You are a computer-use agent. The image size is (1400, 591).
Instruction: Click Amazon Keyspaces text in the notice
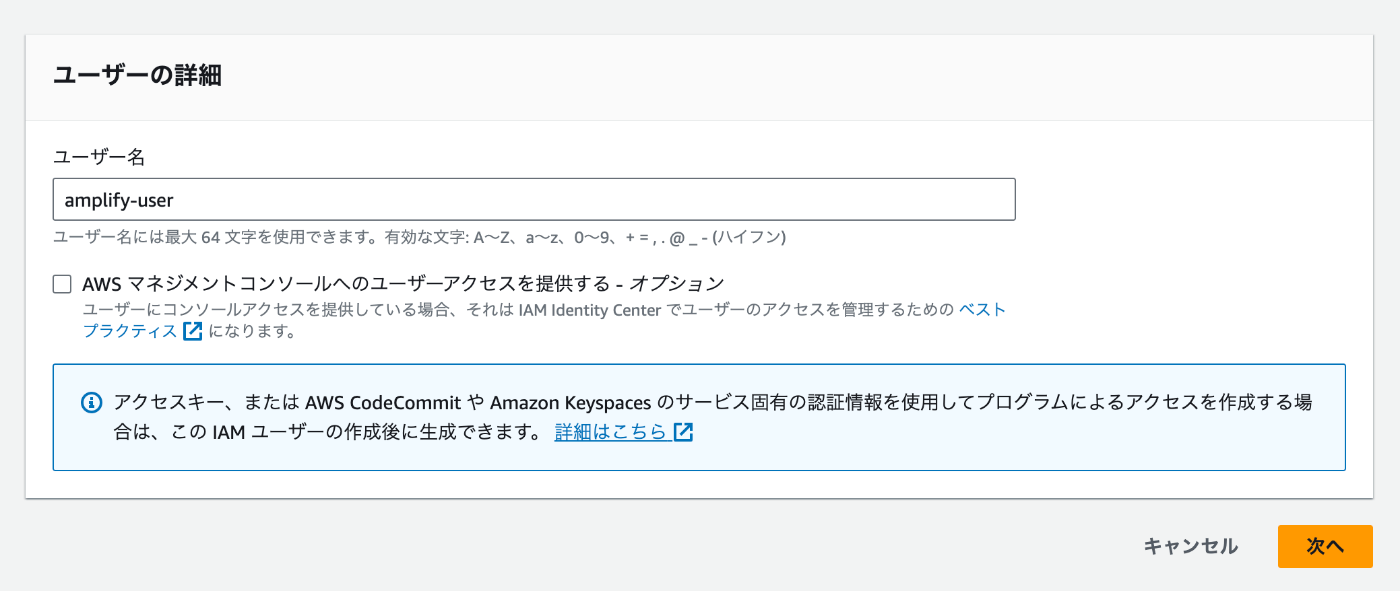point(571,403)
